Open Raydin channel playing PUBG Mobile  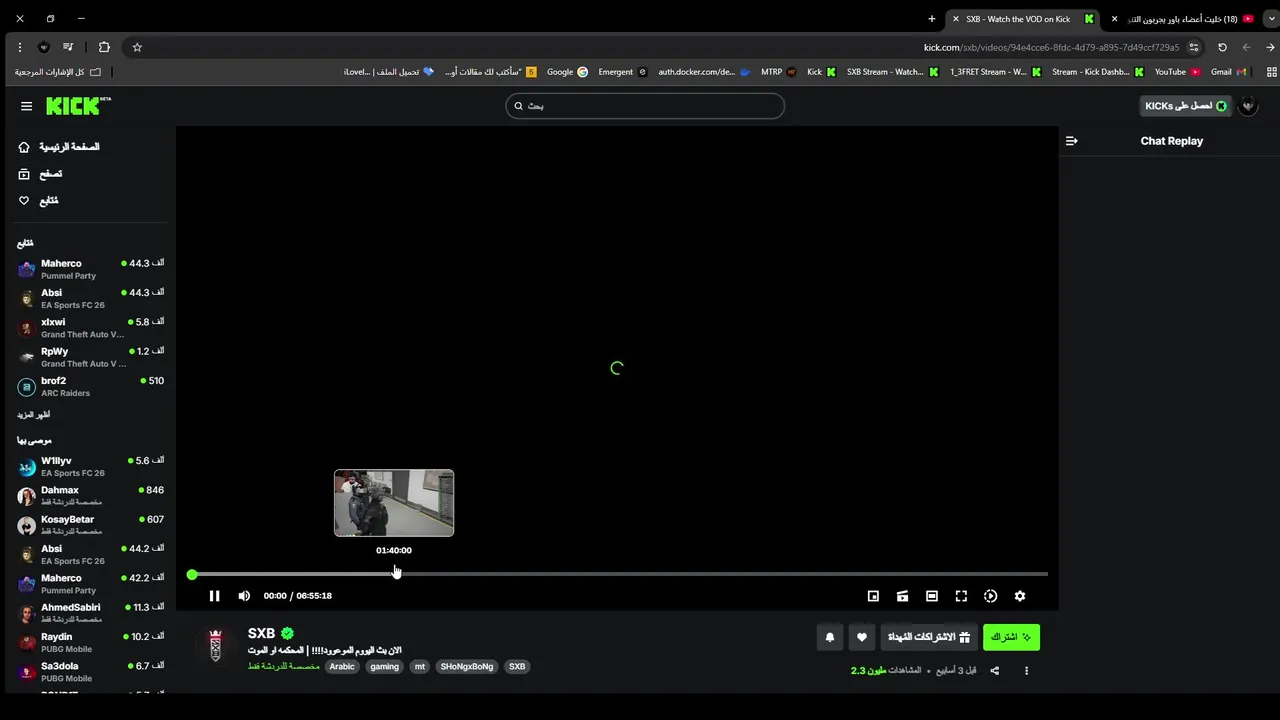[90, 642]
